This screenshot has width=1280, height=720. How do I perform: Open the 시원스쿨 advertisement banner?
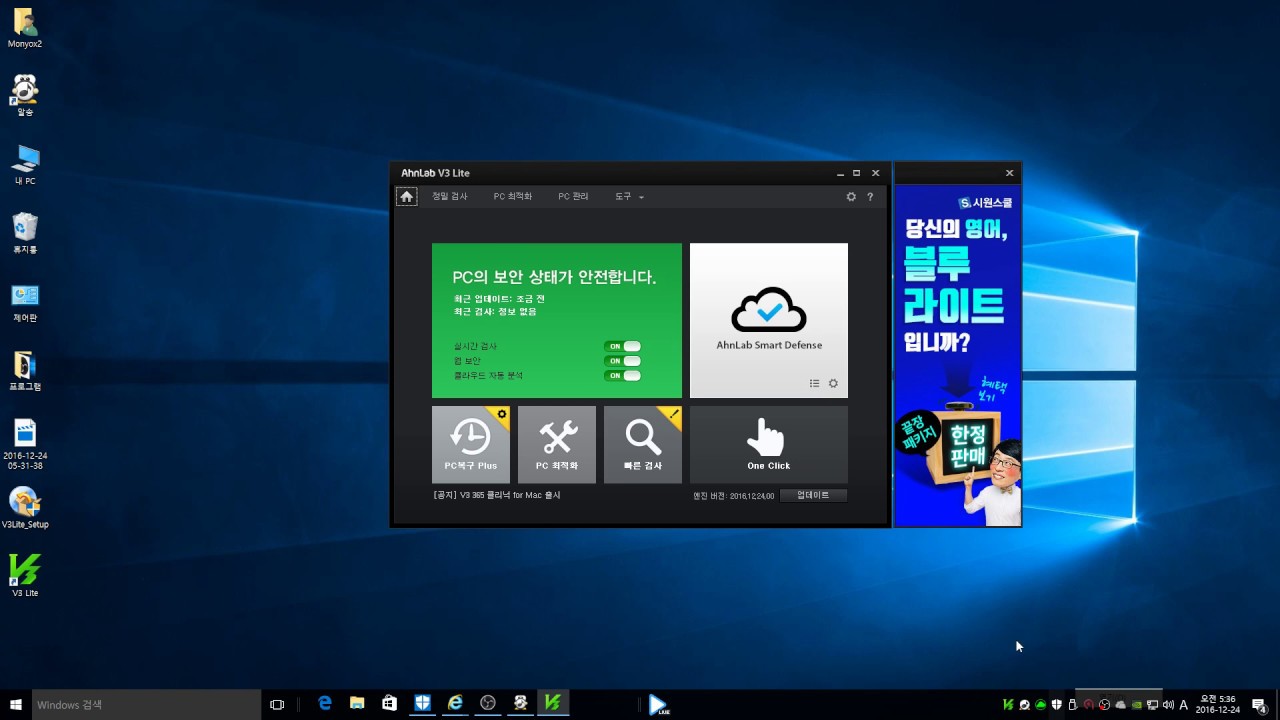coord(958,355)
